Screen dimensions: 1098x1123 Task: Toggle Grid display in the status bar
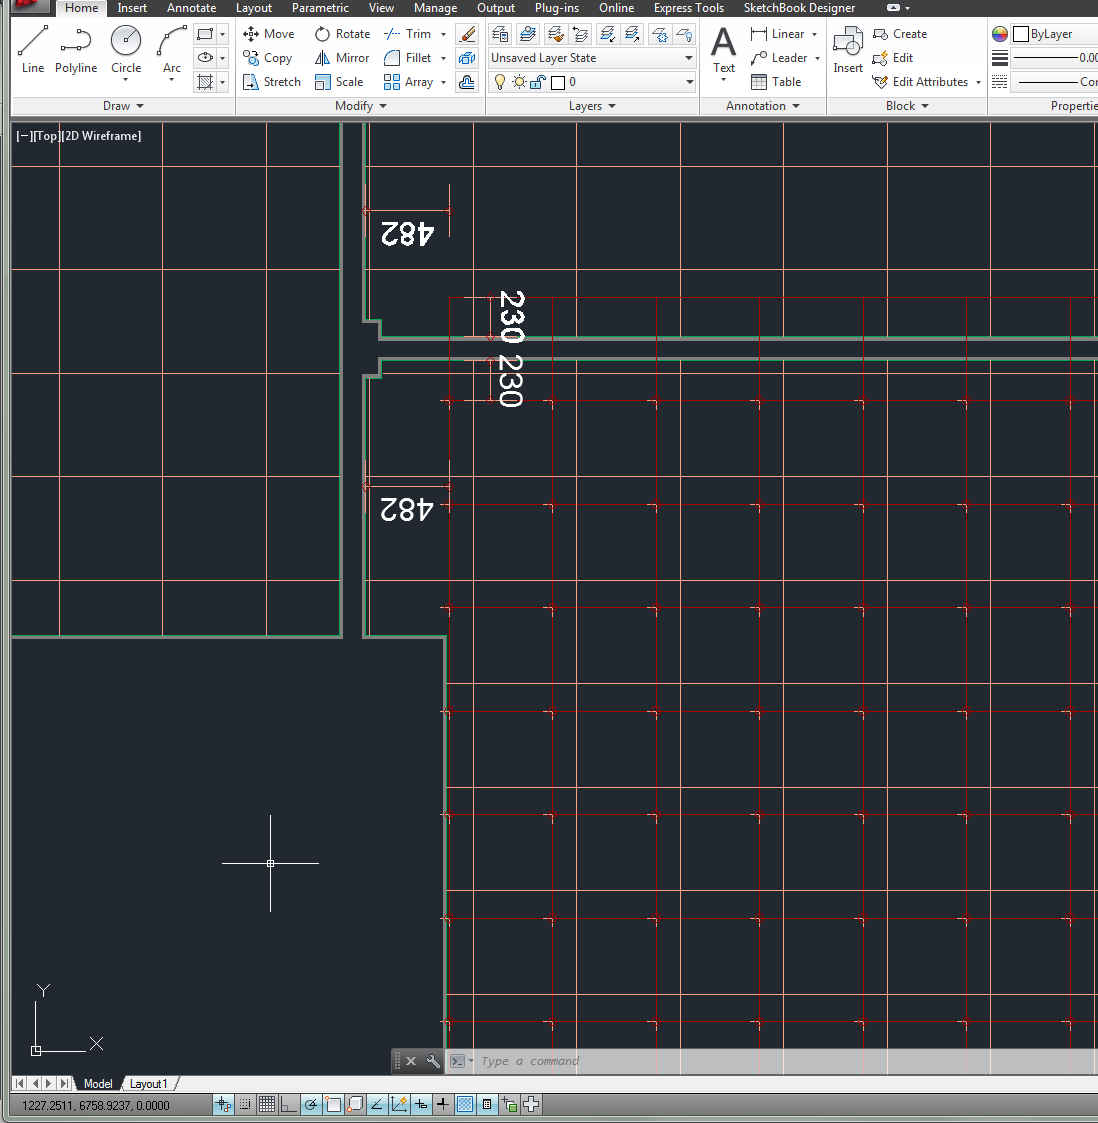[267, 1104]
